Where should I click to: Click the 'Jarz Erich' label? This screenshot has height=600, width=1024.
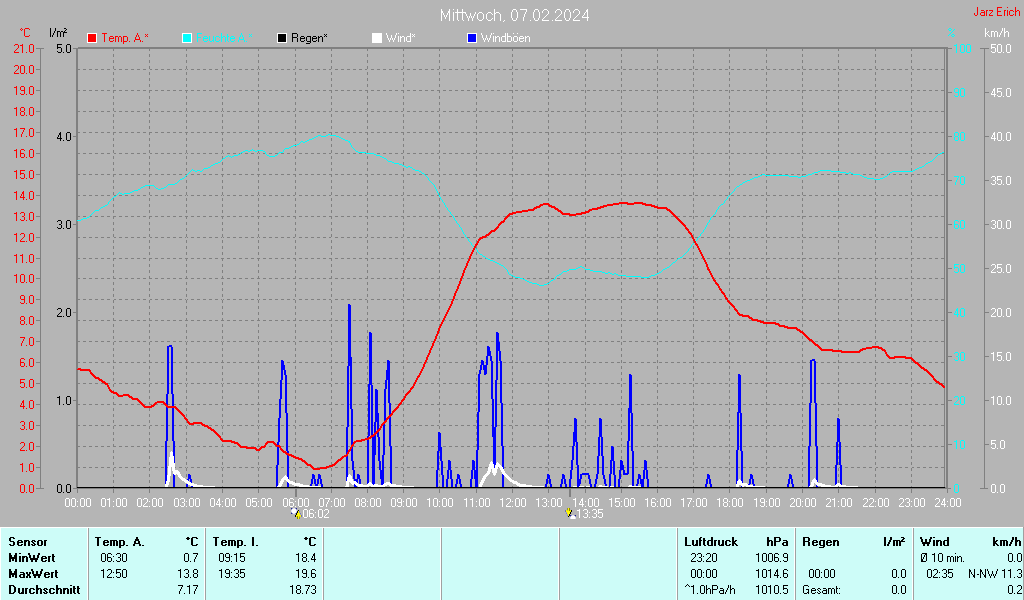coord(997,12)
